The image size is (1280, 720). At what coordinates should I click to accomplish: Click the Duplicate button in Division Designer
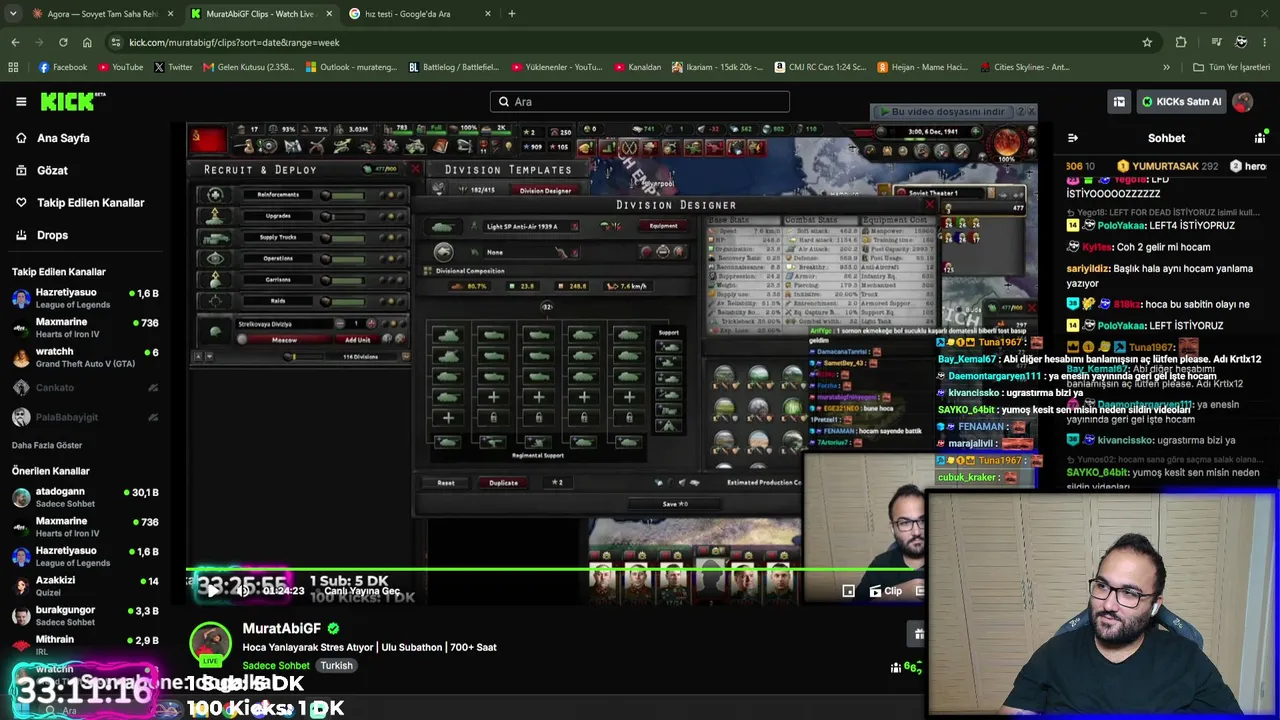point(503,483)
